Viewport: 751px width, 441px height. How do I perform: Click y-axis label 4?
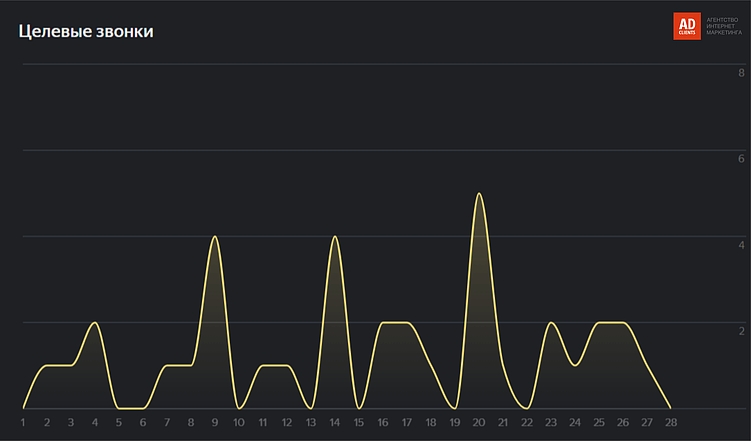741,245
